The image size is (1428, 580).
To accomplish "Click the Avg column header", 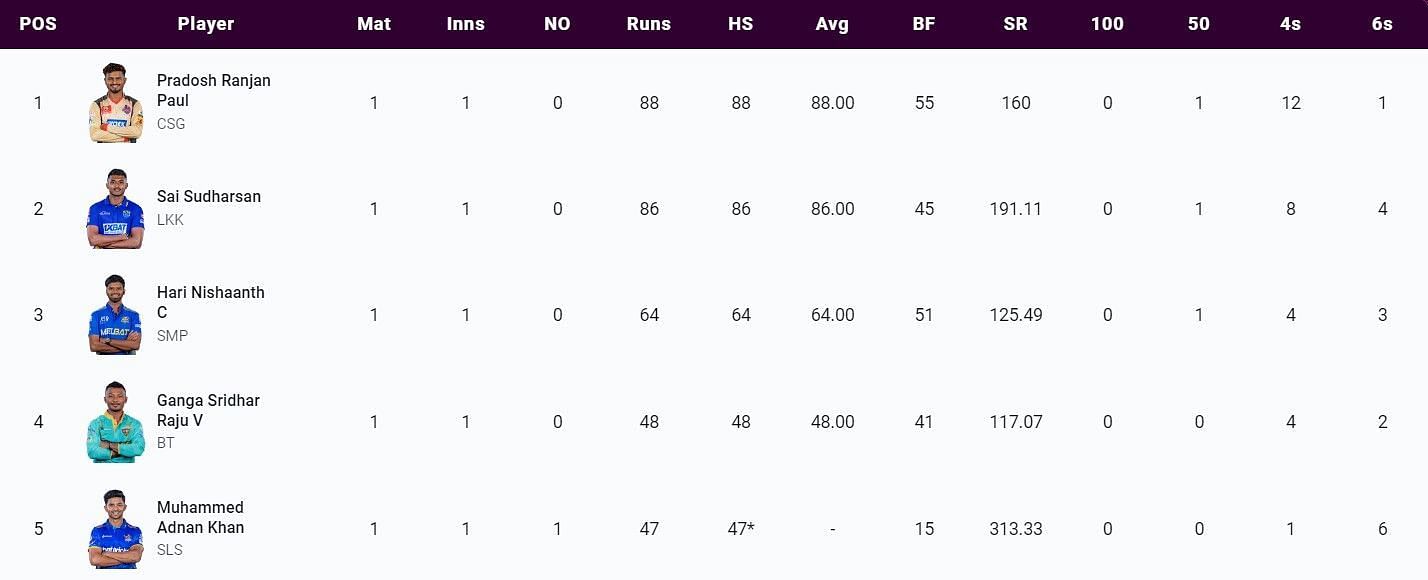I will (832, 24).
